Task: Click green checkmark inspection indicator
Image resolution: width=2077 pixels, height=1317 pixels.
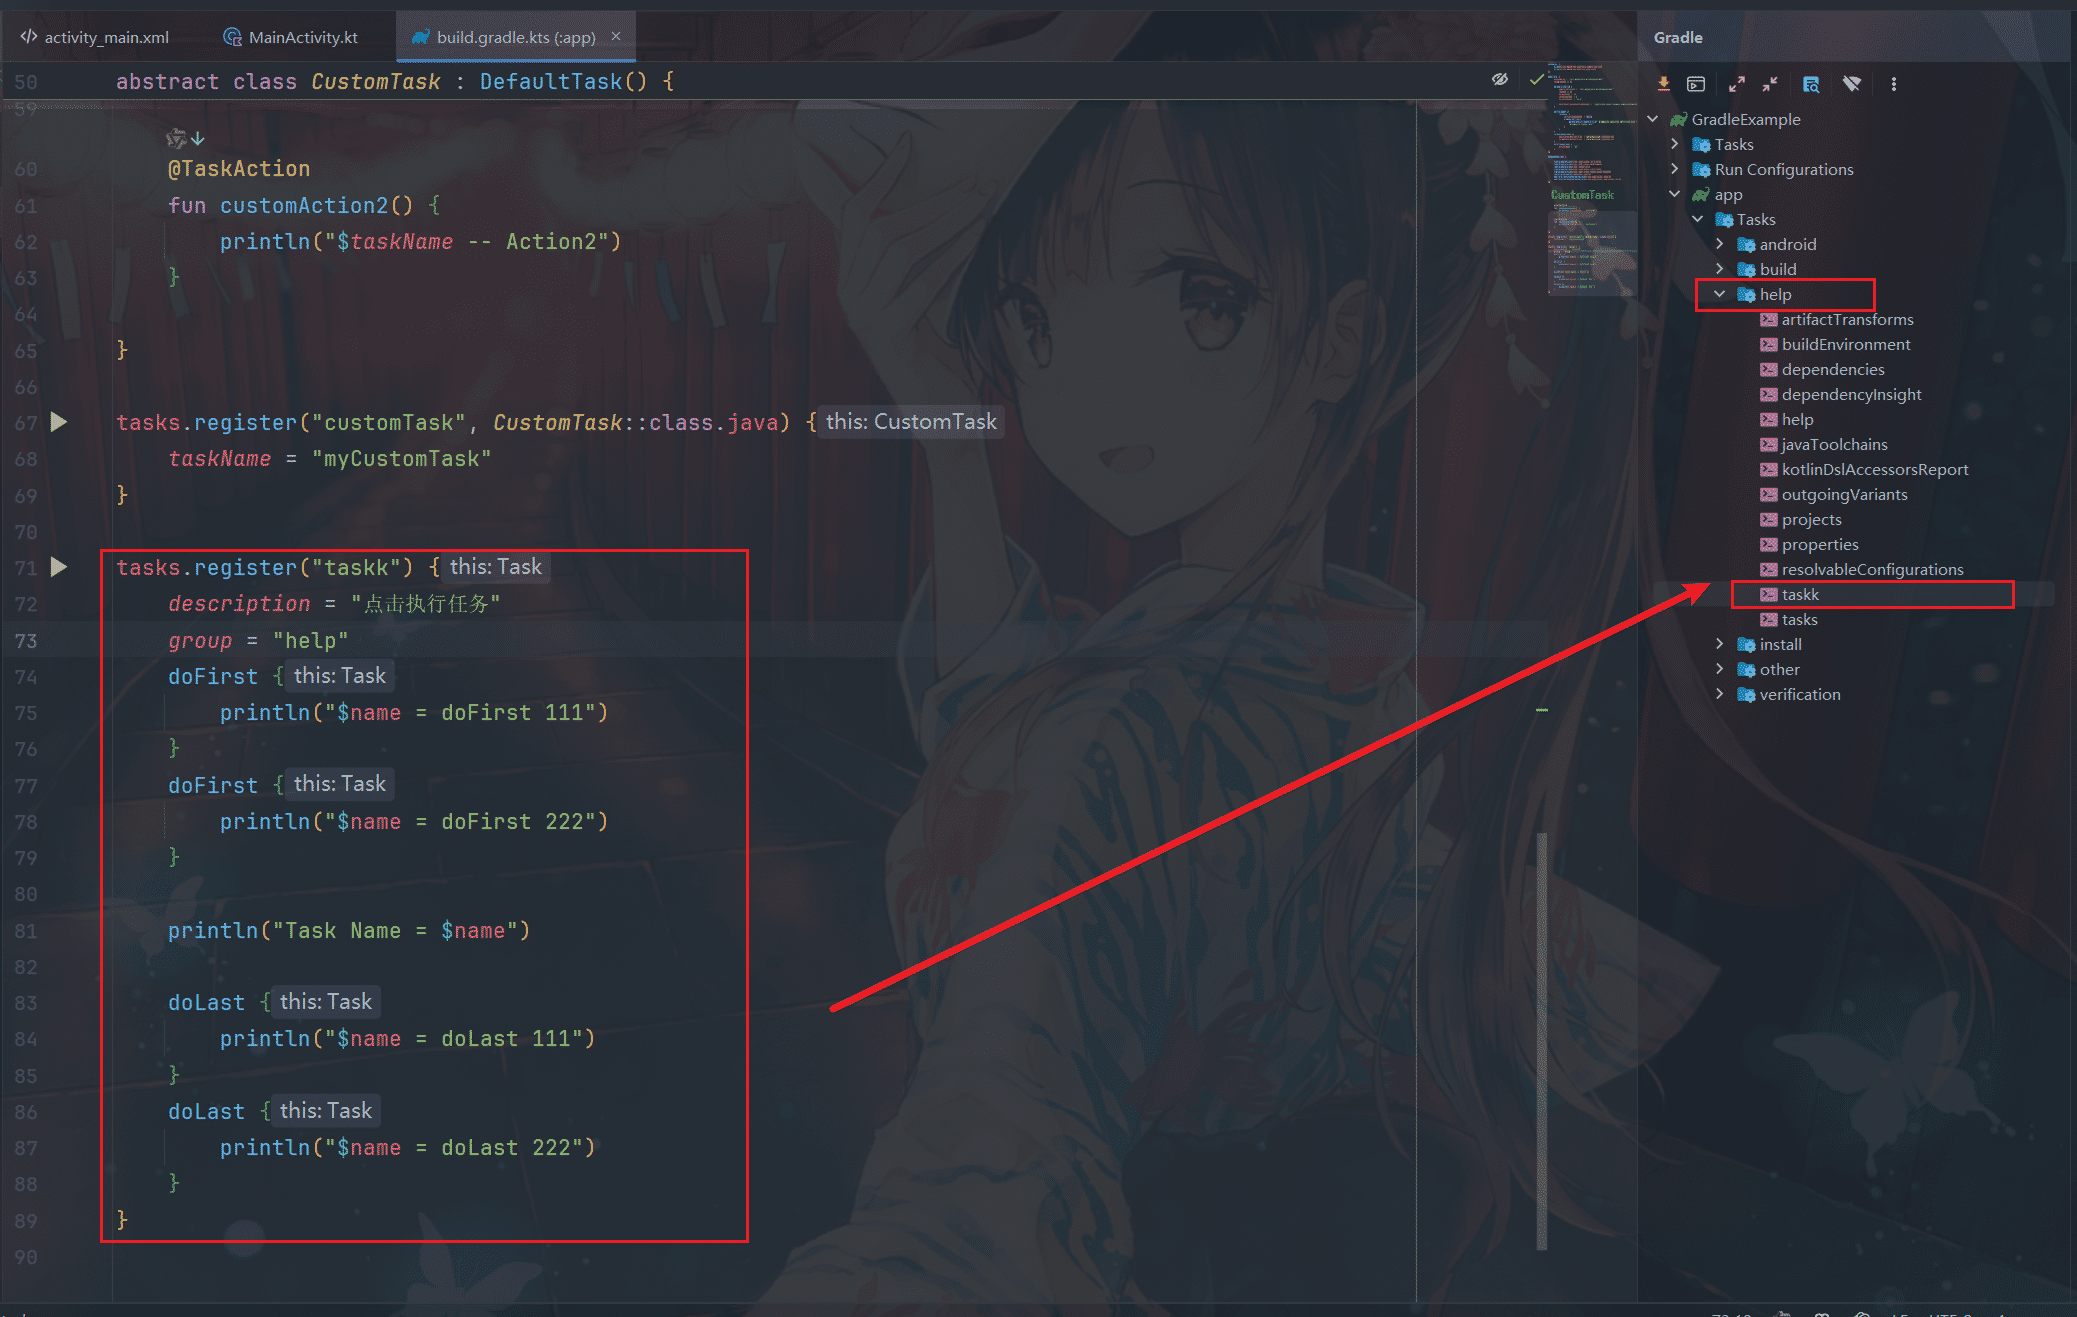Action: pos(1536,80)
